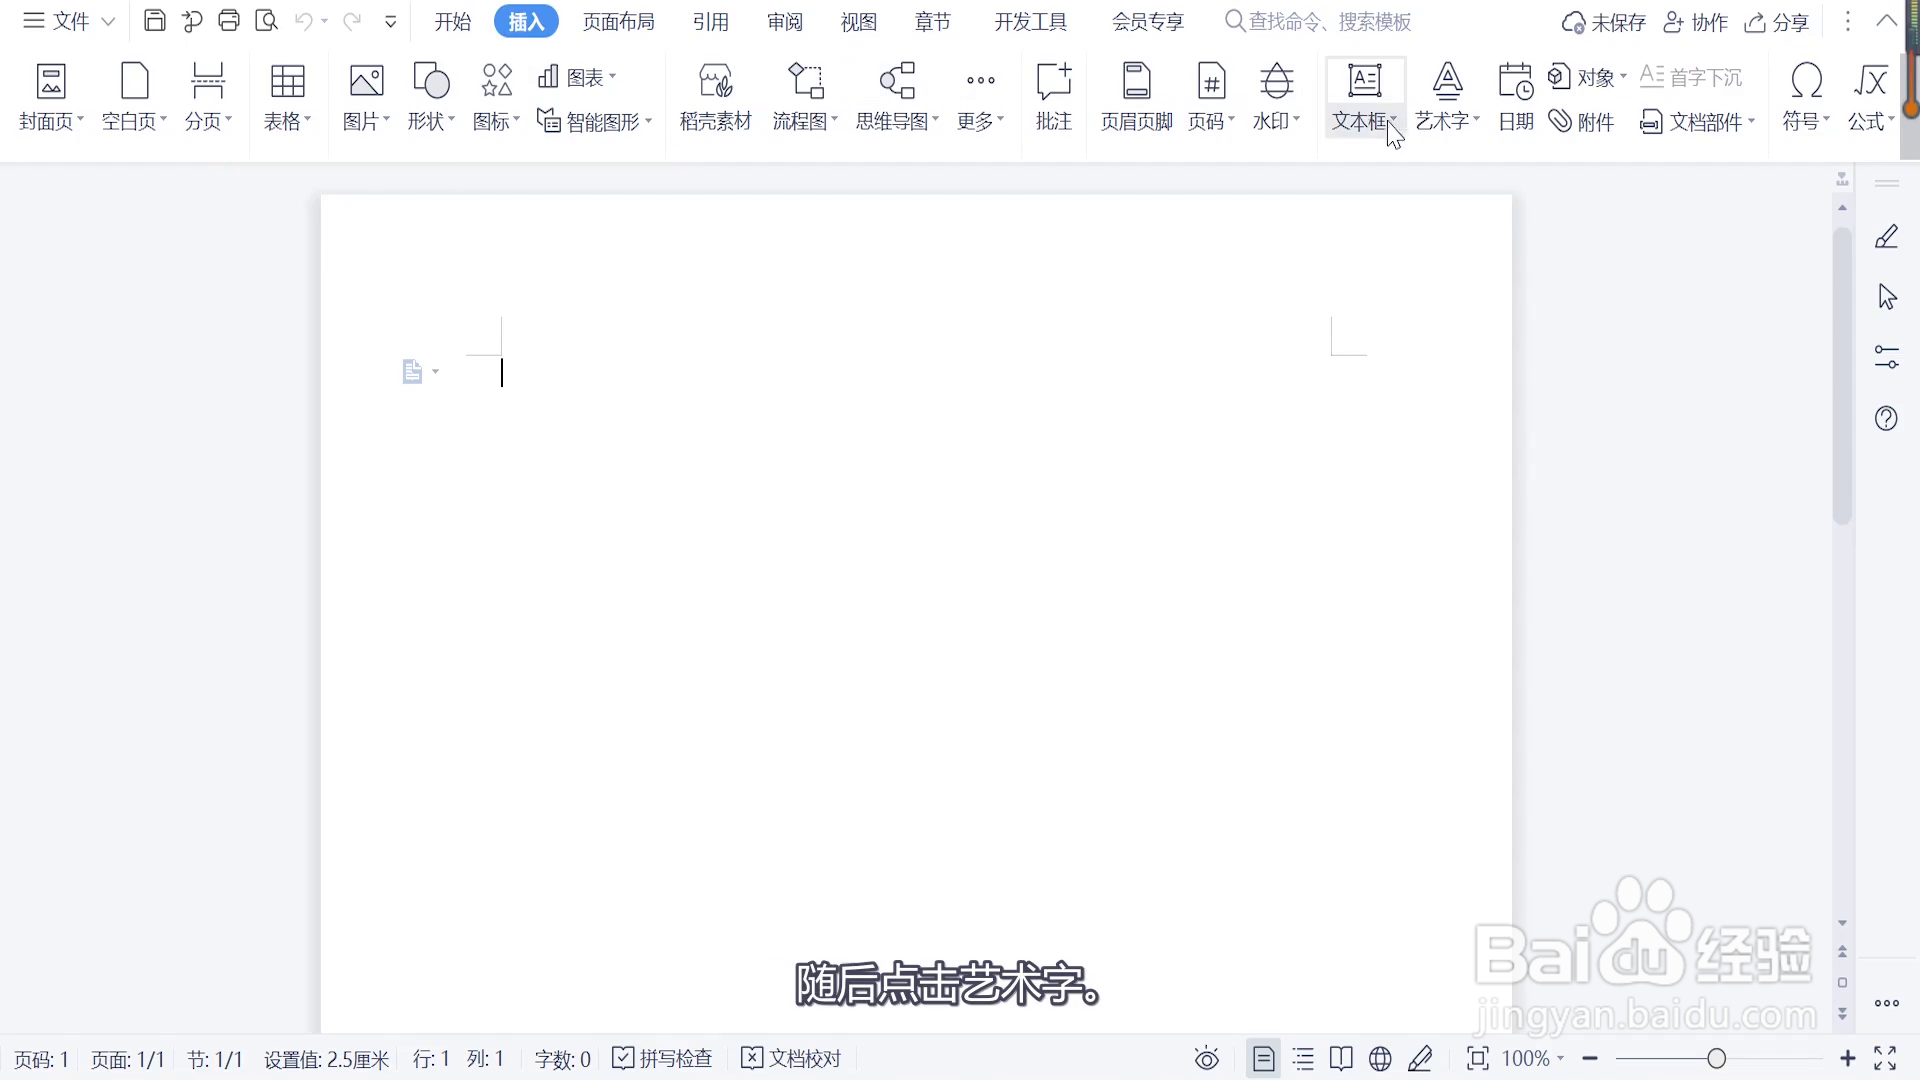Print the document via printer icon
This screenshot has width=1920, height=1080.
click(x=229, y=21)
